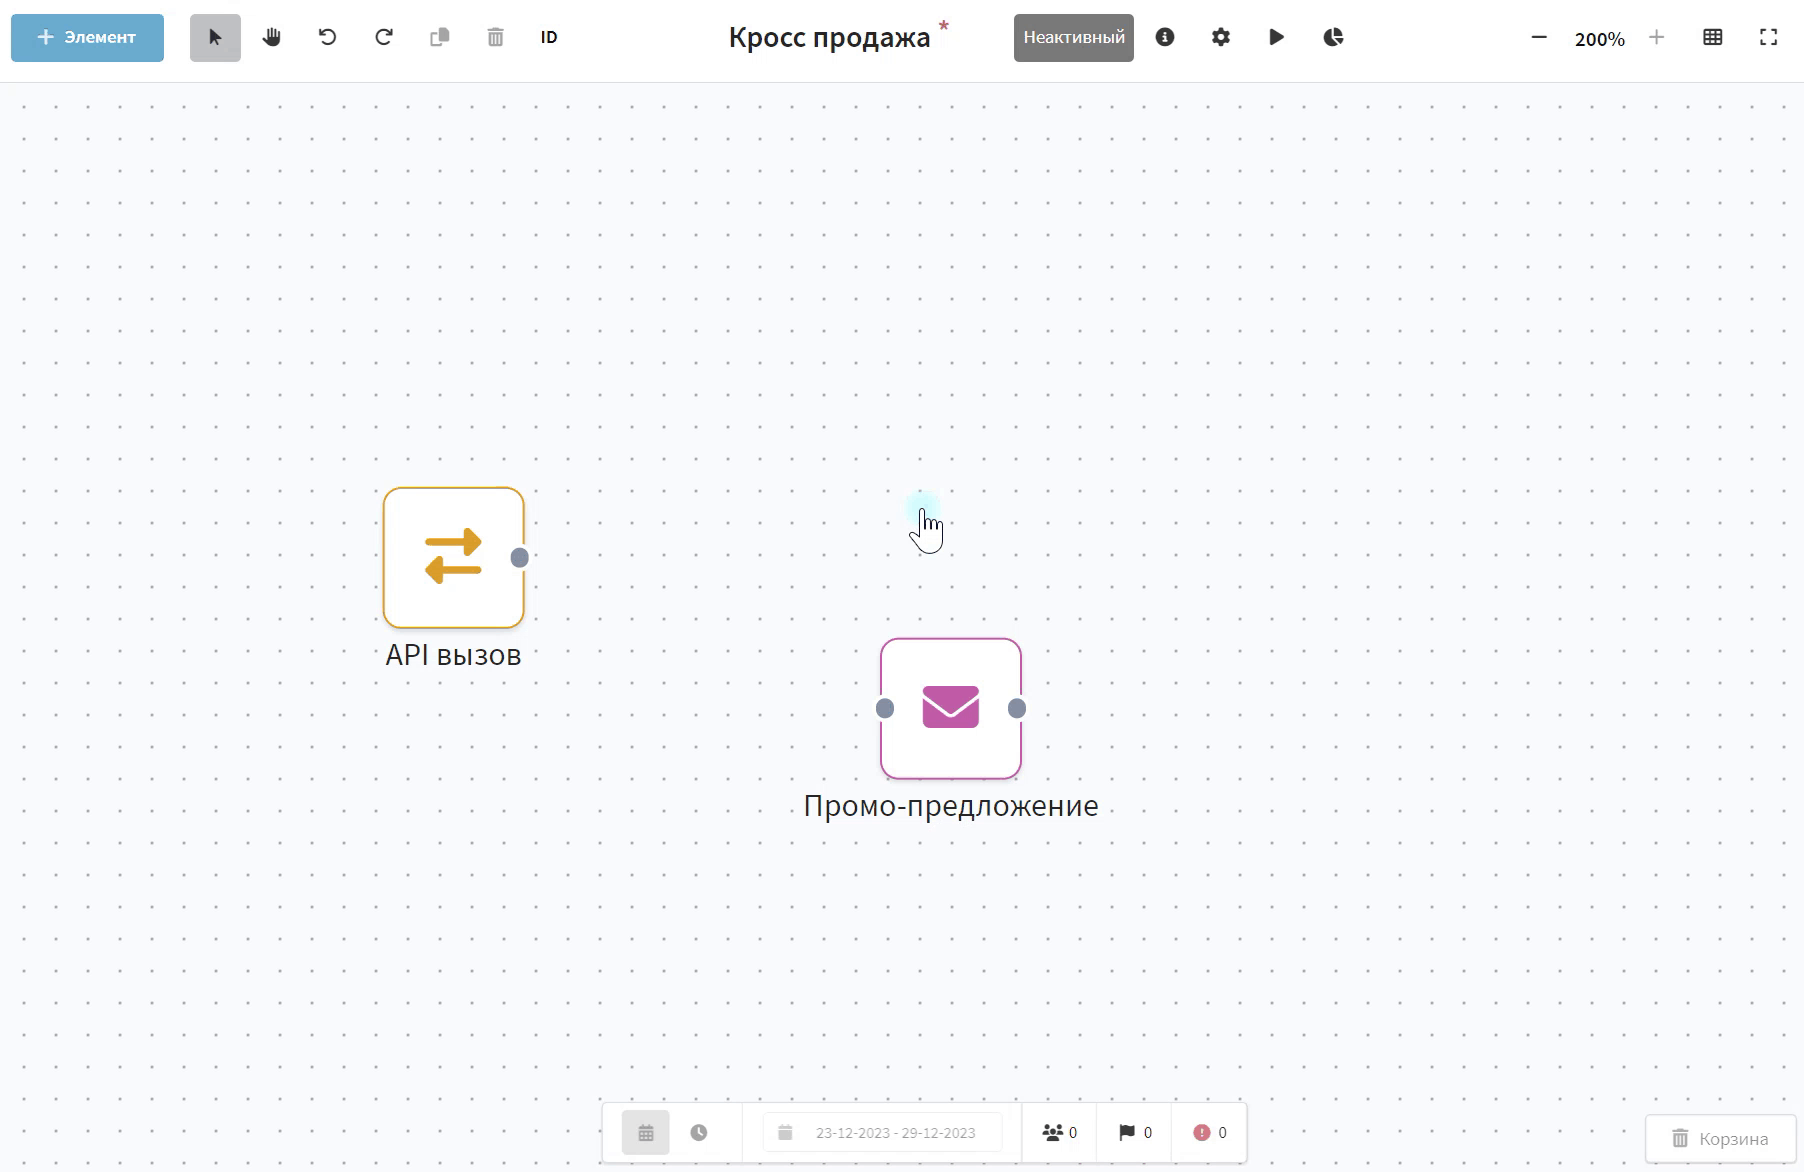Delete selected element via trash toolbar icon

coord(495,38)
